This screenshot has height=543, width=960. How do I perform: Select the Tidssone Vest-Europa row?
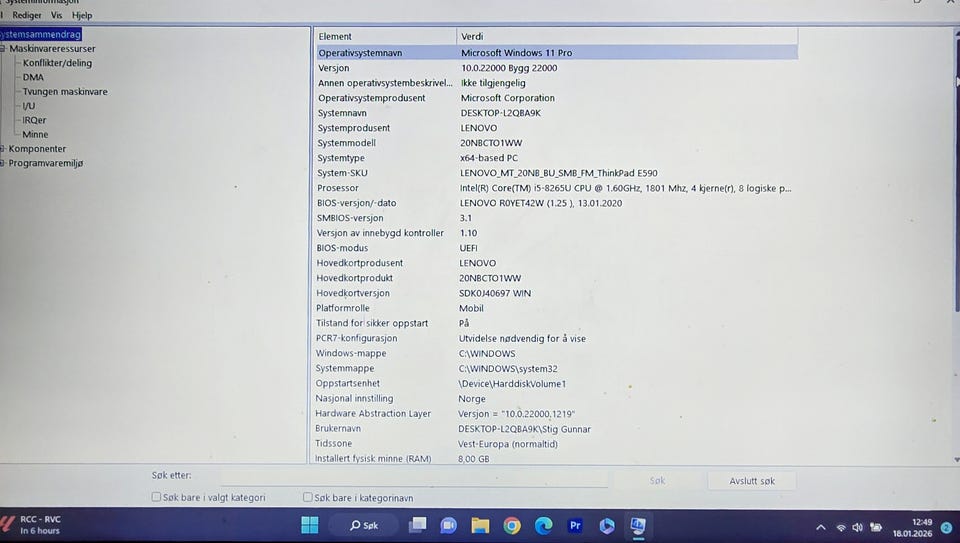pos(556,443)
